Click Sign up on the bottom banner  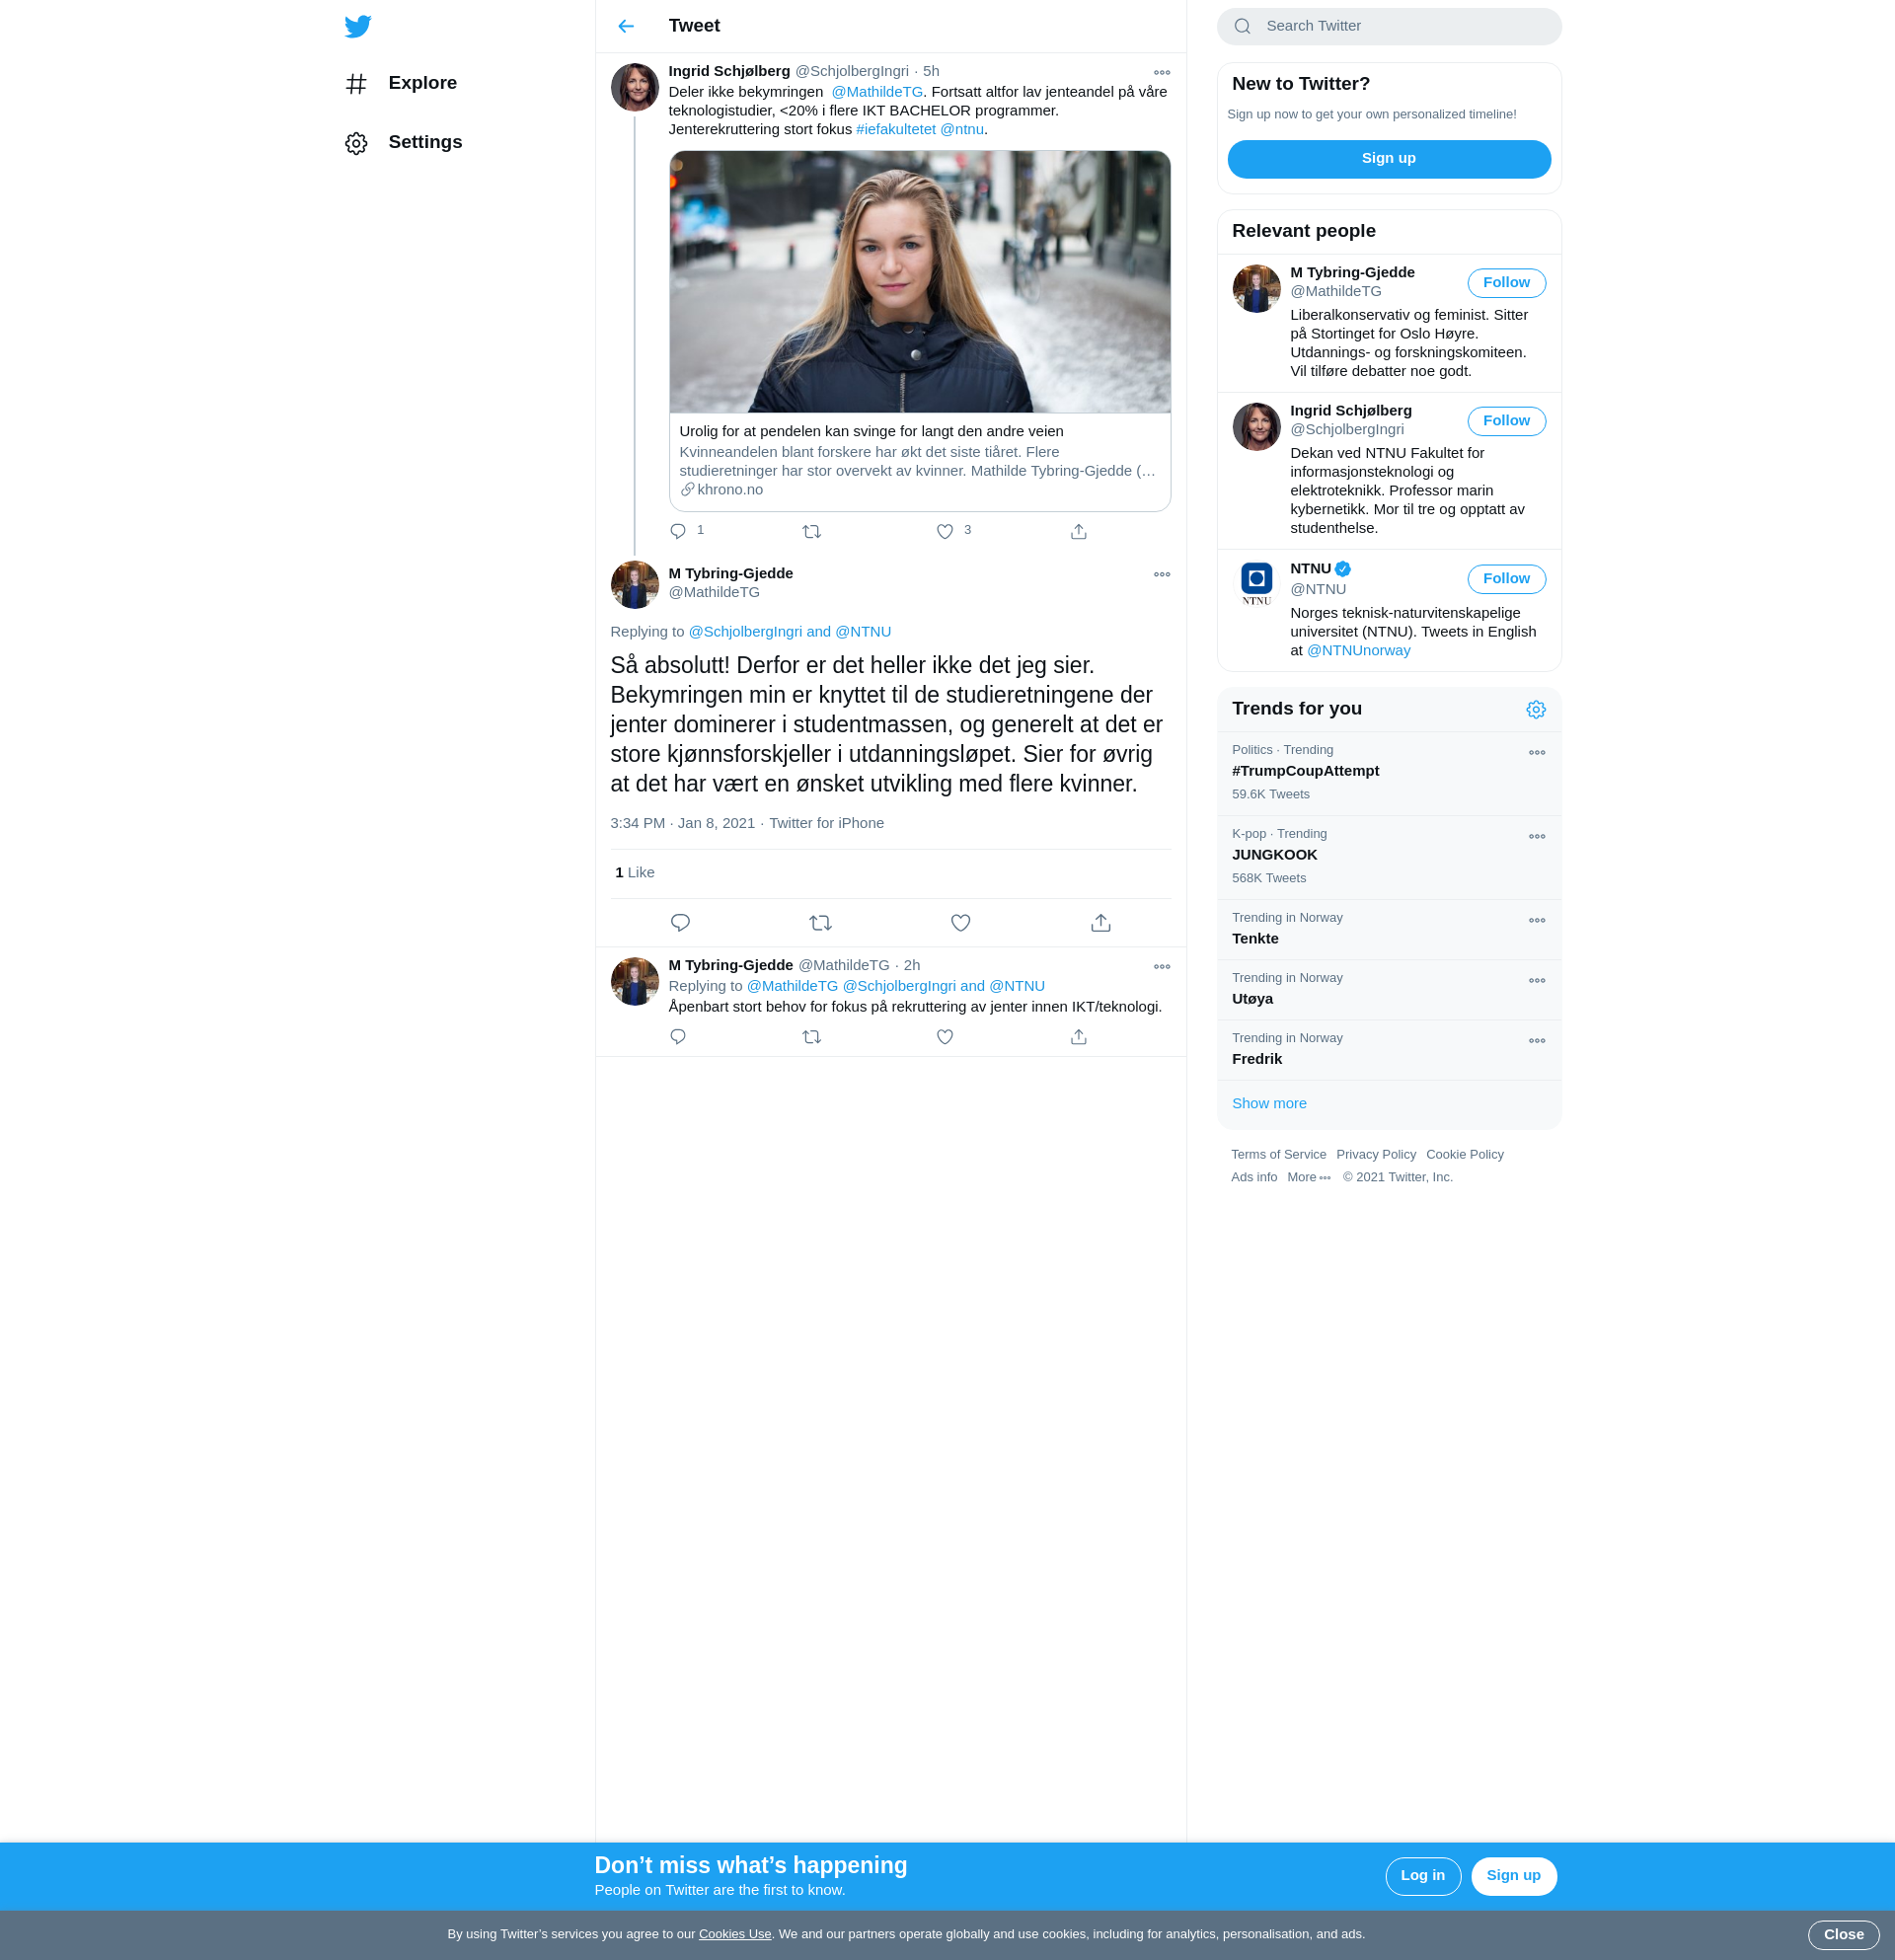click(1513, 1876)
